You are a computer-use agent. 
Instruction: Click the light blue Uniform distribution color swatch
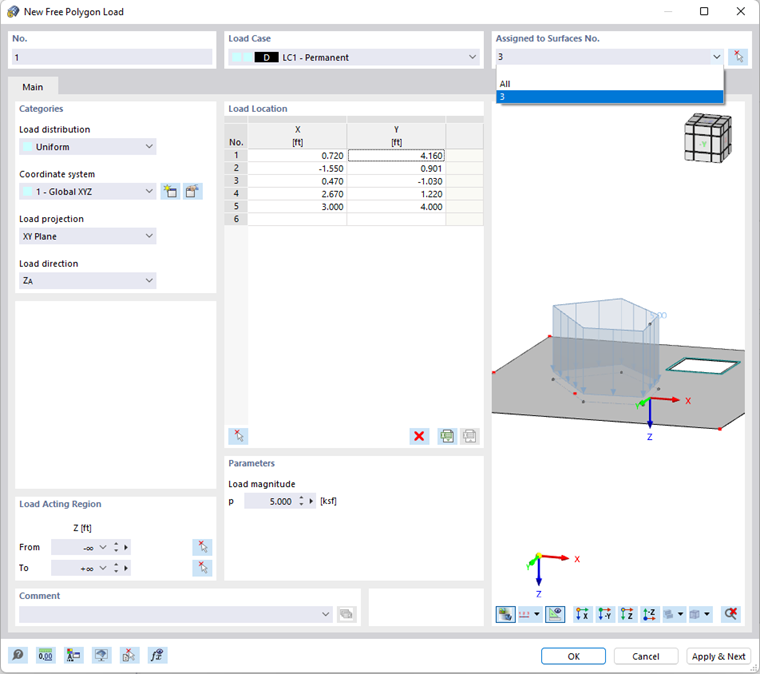coord(28,147)
